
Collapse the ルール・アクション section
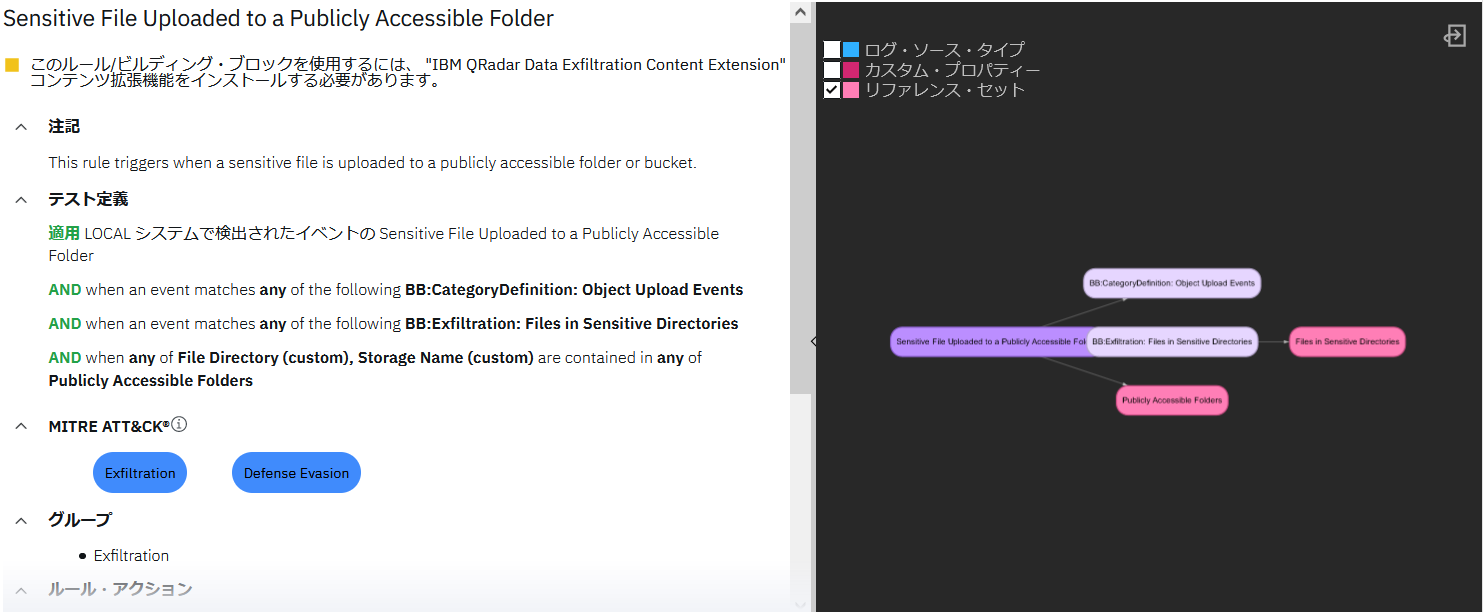21,589
